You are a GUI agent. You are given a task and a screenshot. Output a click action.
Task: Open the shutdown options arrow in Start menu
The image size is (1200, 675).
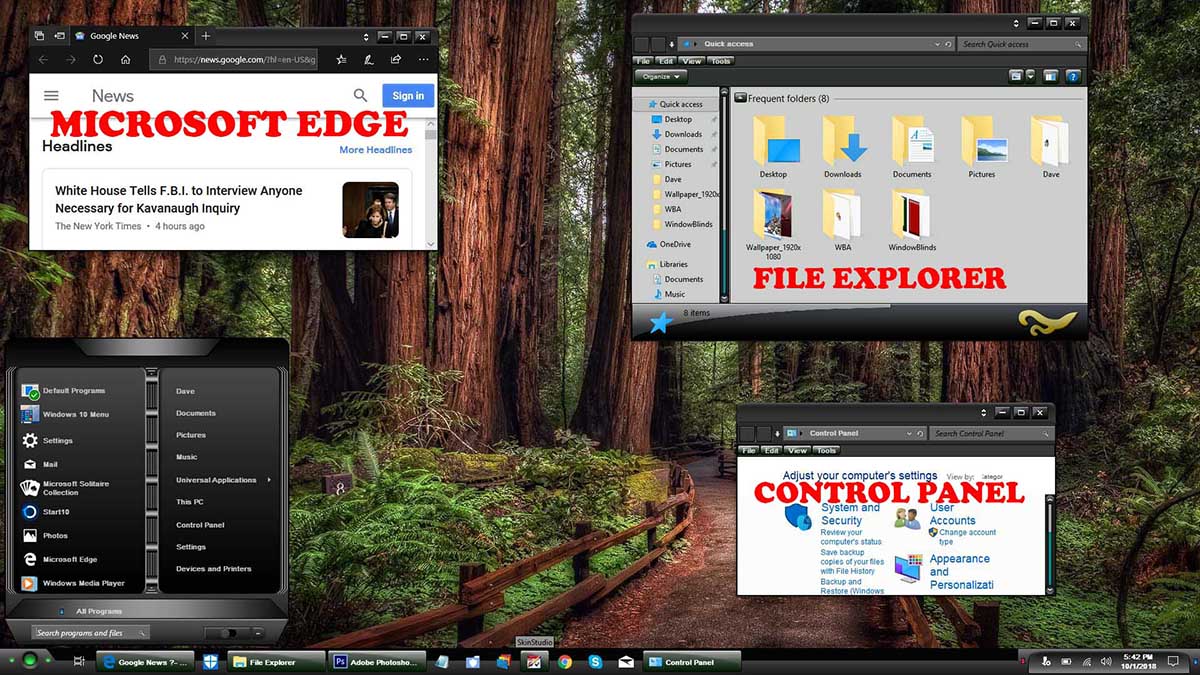point(257,633)
